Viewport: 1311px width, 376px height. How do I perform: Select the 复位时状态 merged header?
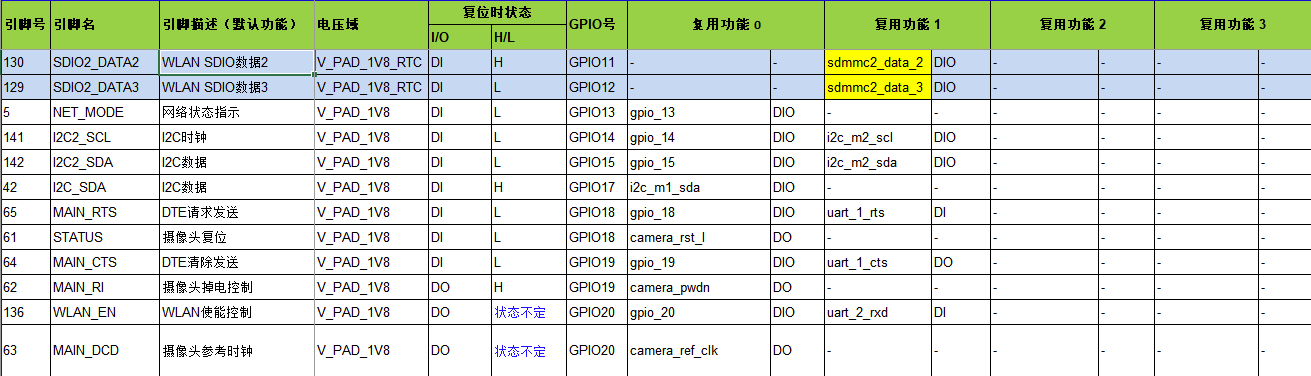(x=497, y=13)
